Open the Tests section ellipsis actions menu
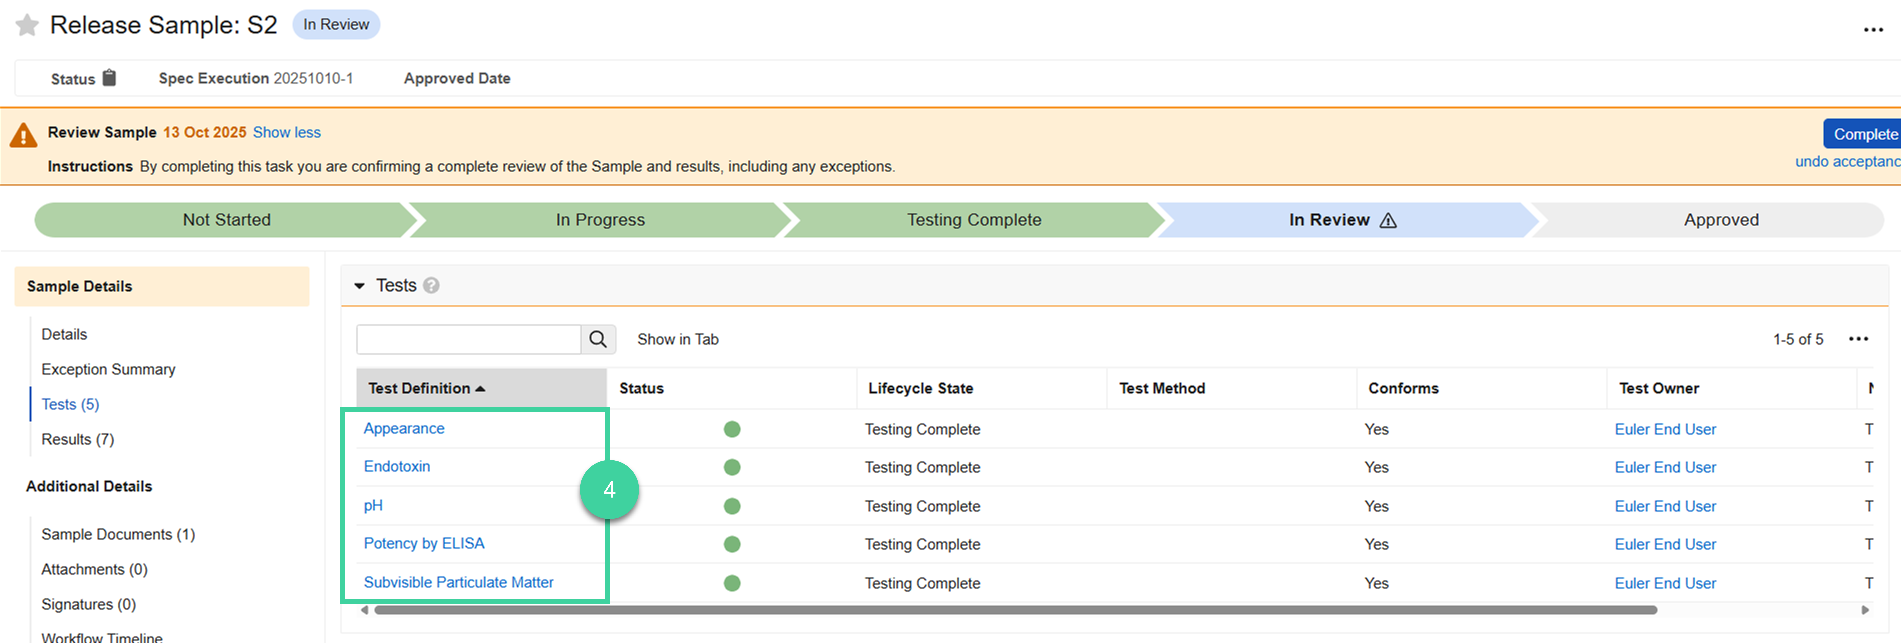The image size is (1901, 643). click(1859, 339)
